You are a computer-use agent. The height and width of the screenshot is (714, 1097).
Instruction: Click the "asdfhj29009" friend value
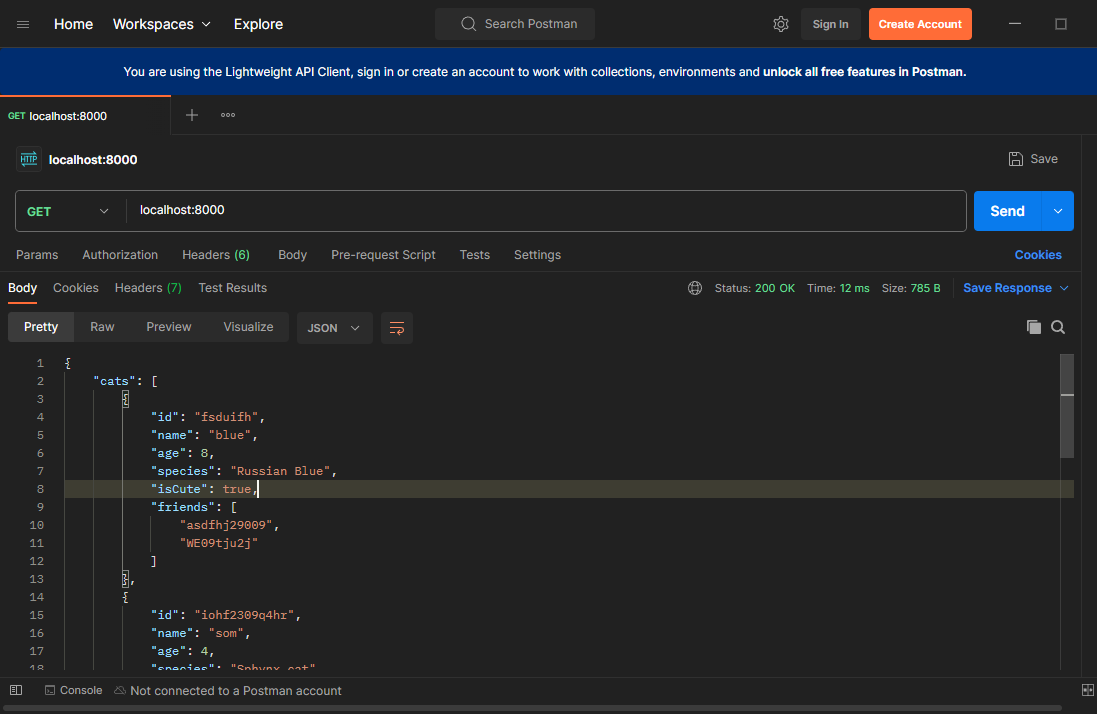point(226,525)
